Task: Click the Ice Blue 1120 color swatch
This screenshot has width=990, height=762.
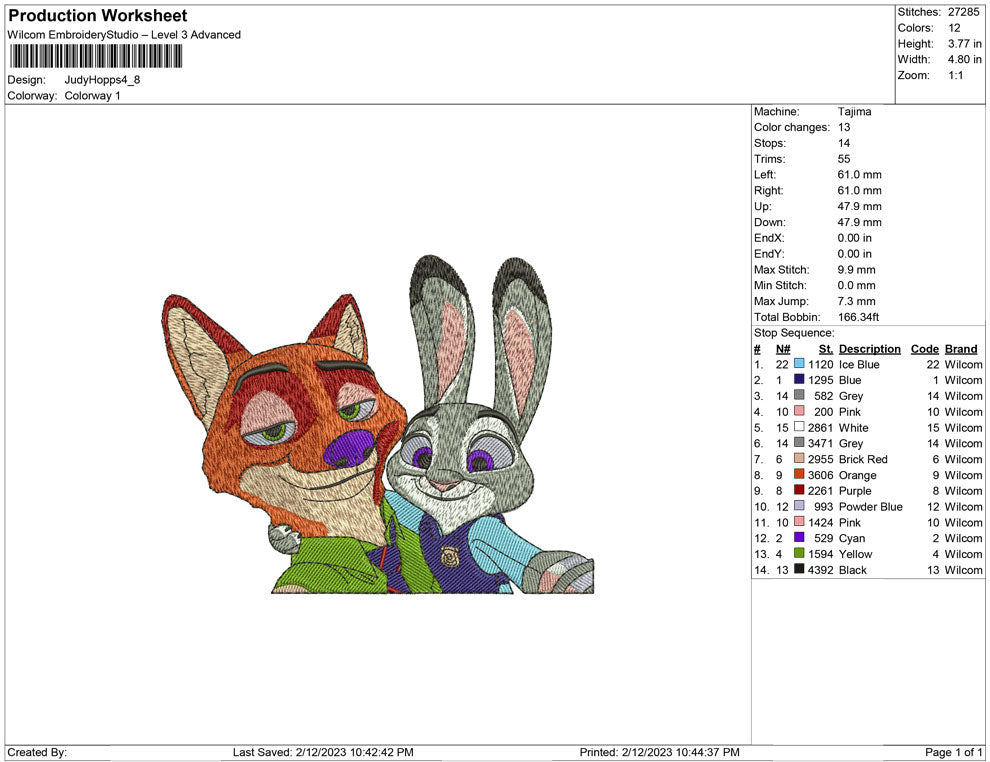Action: click(799, 364)
